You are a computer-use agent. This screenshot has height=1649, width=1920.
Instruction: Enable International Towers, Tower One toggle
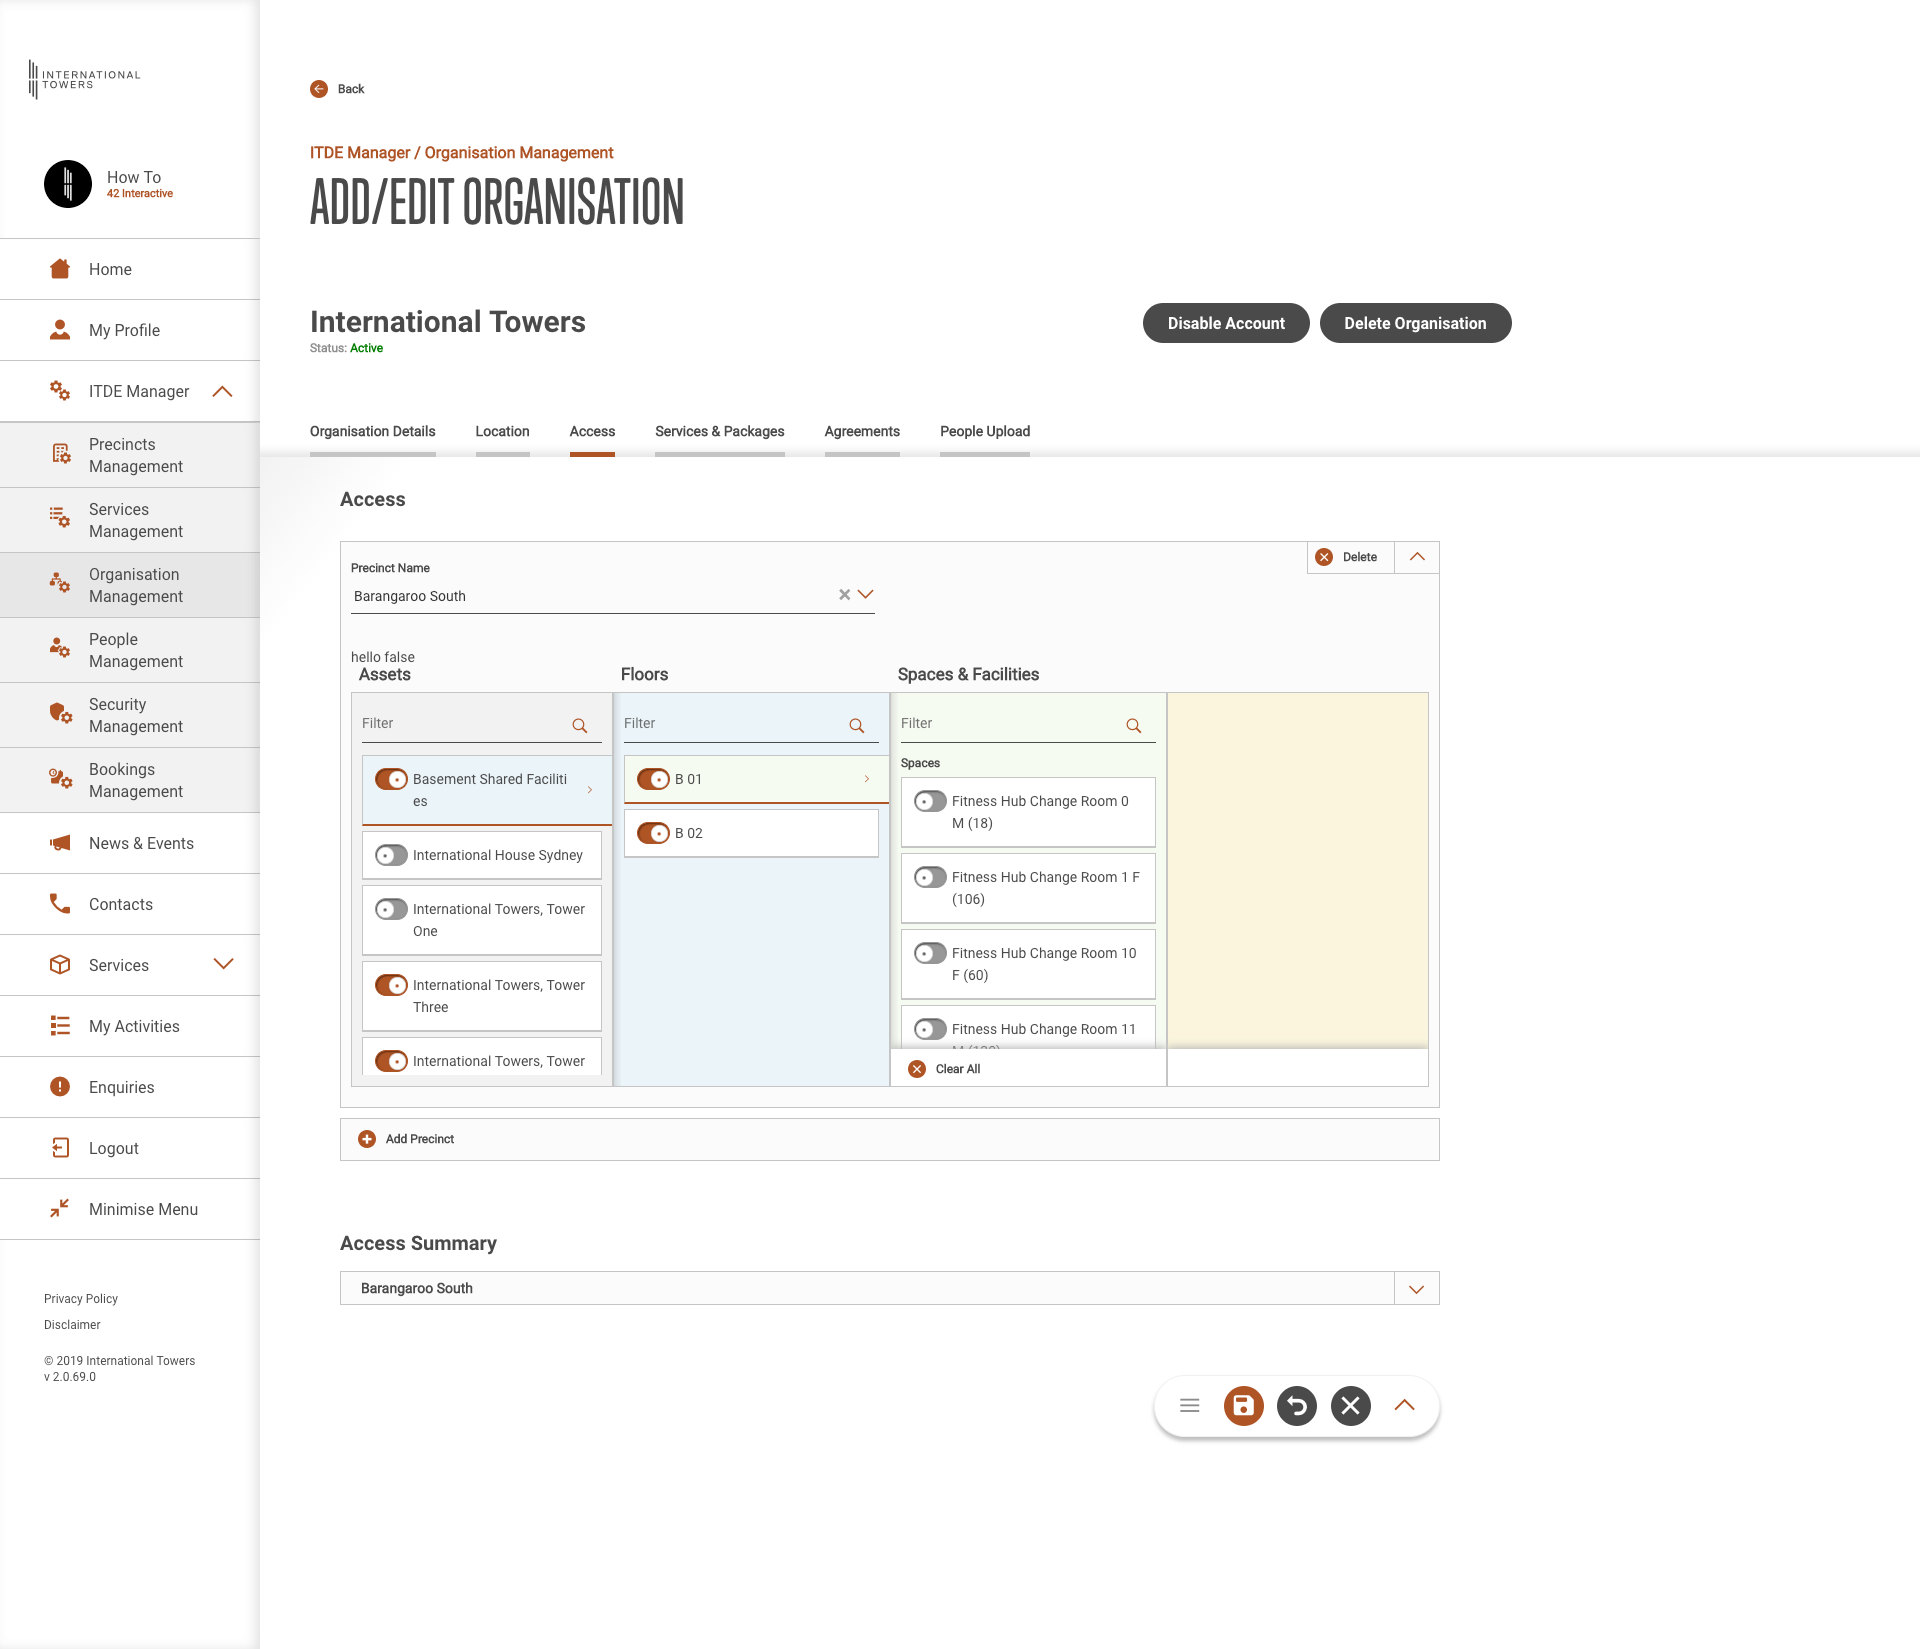(x=391, y=909)
